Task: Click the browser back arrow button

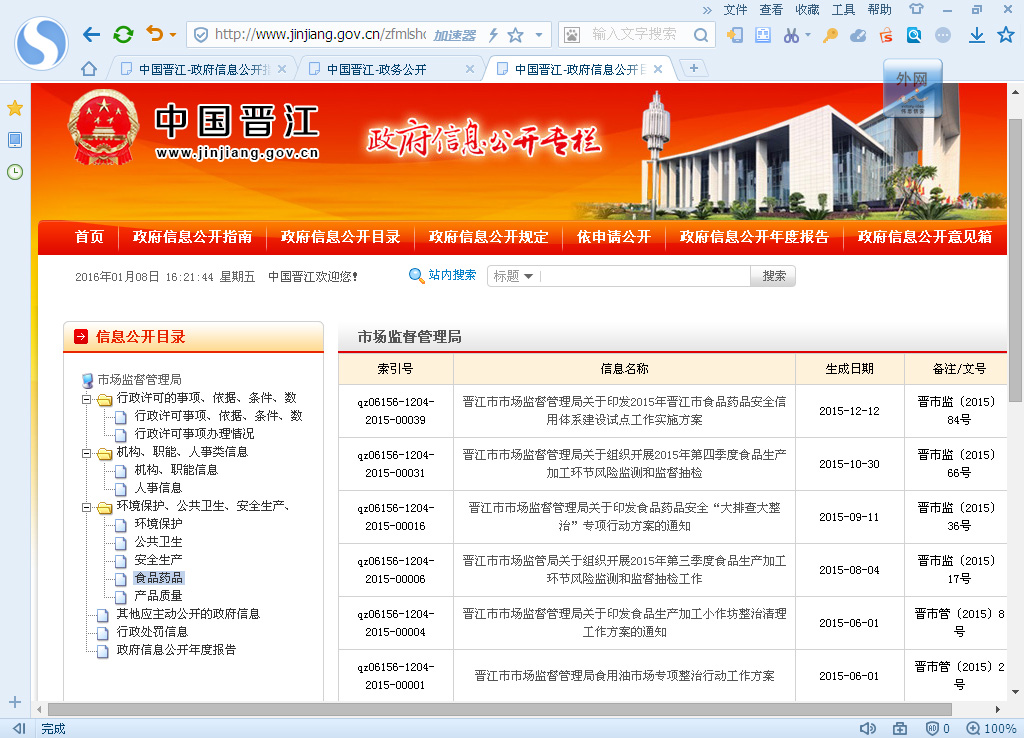Action: click(x=91, y=35)
